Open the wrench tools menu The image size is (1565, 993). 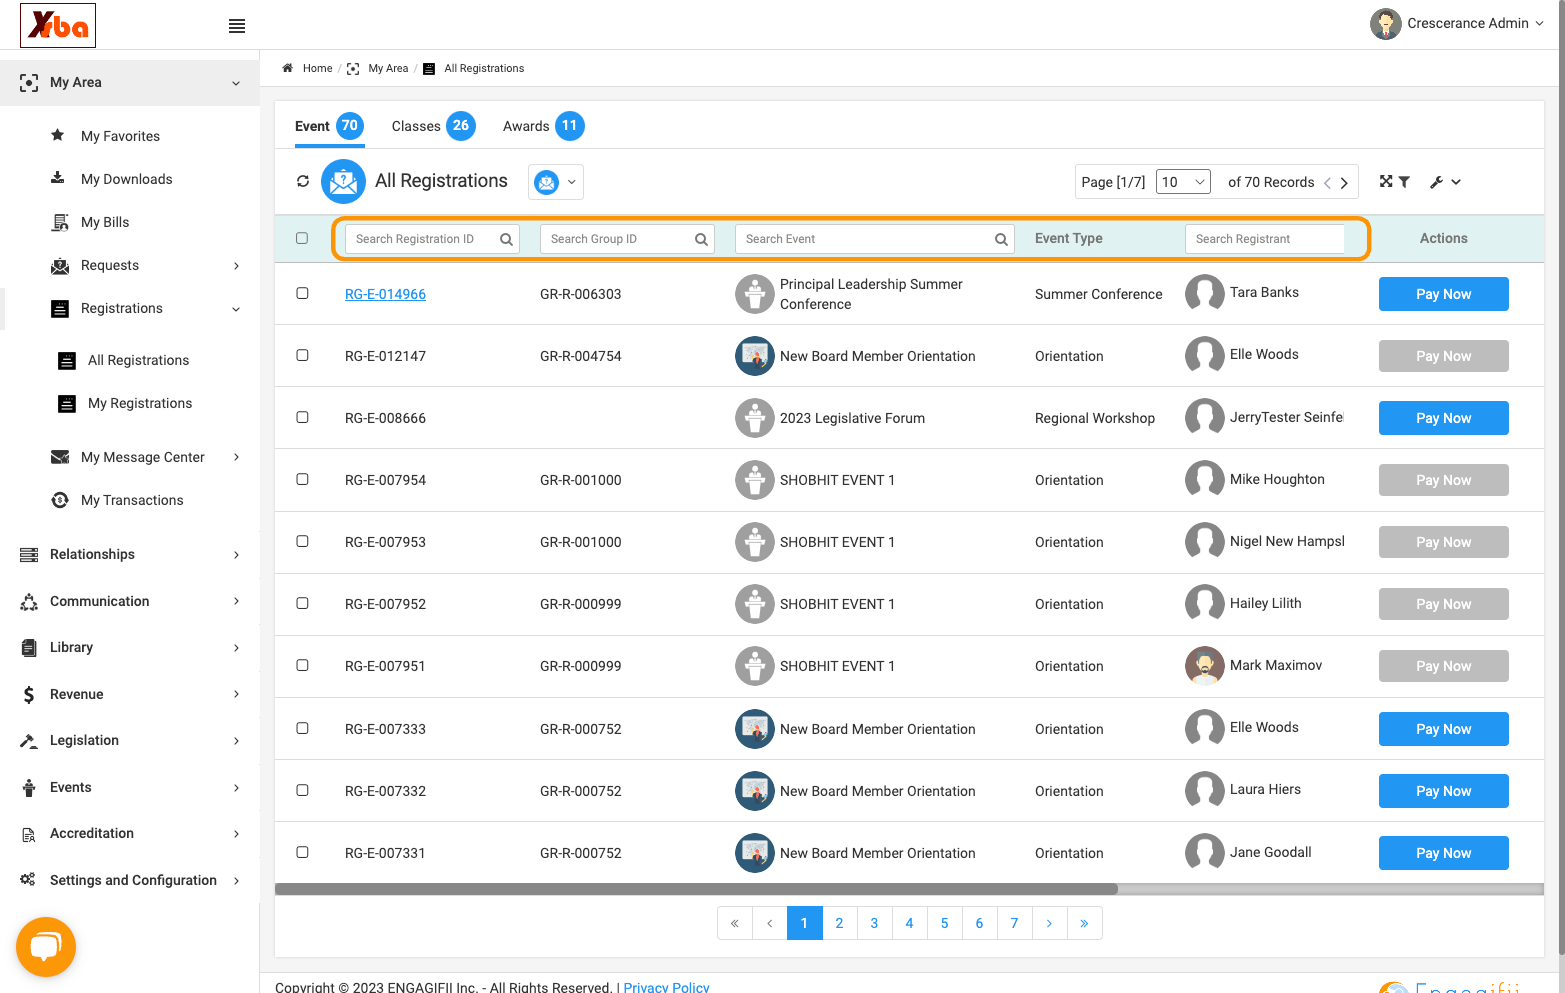(1445, 182)
